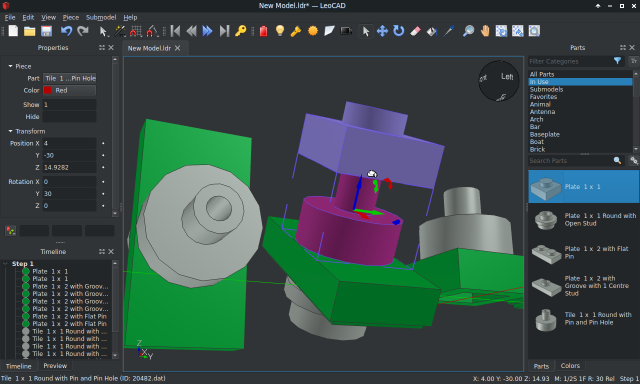Select the Baseplate category
This screenshot has width=640, height=384.
pos(544,134)
